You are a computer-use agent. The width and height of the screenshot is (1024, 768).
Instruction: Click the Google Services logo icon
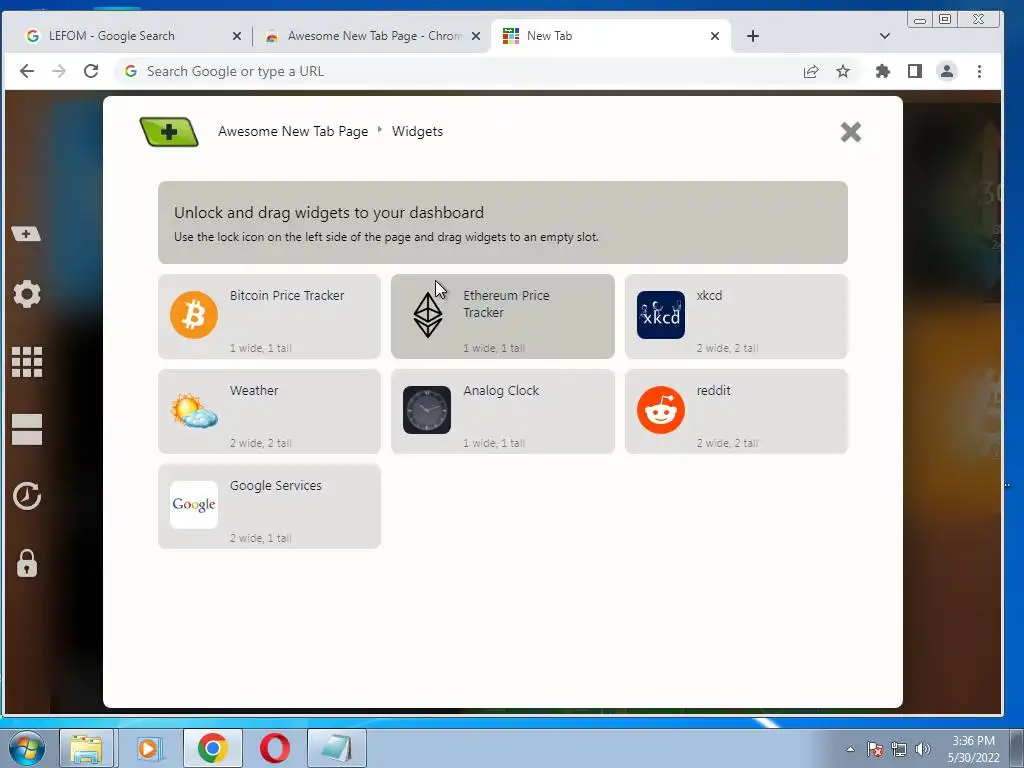tap(194, 505)
